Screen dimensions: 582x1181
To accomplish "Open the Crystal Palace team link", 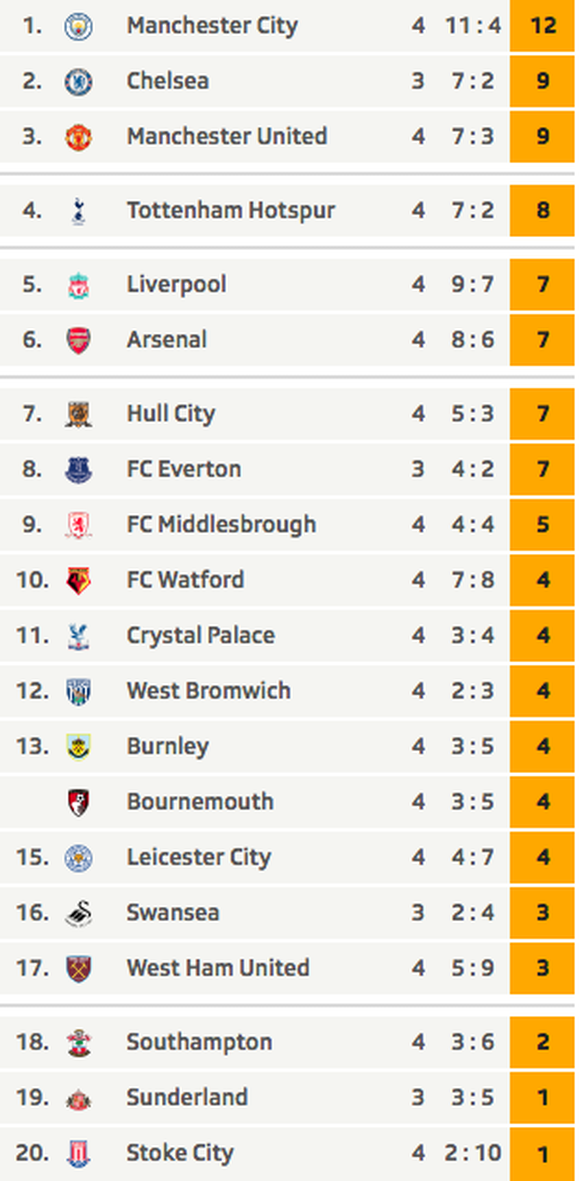I will click(x=200, y=636).
